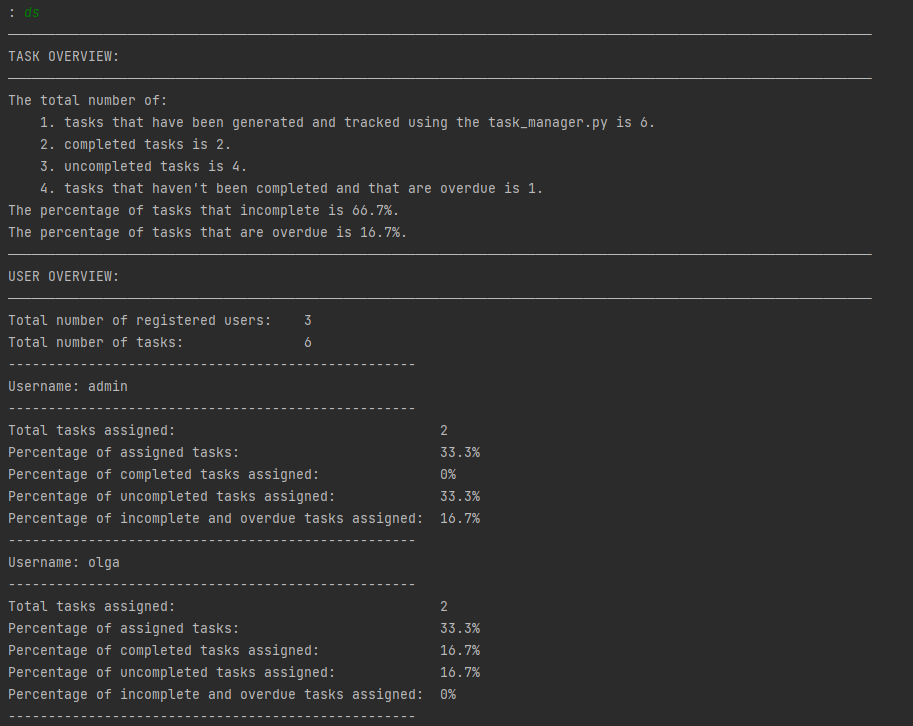The image size is (913, 726).
Task: Click olga's 'Percentage of assigned tasks:' line
Action: (244, 629)
